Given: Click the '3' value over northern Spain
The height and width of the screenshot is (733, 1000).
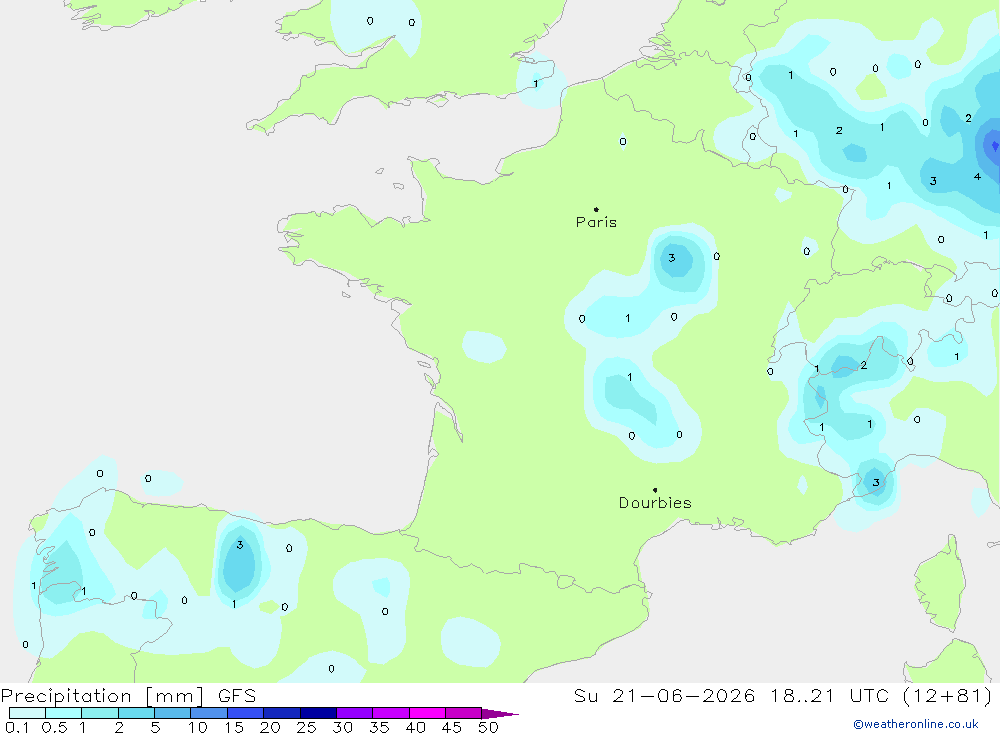Looking at the screenshot, I should coord(240,545).
